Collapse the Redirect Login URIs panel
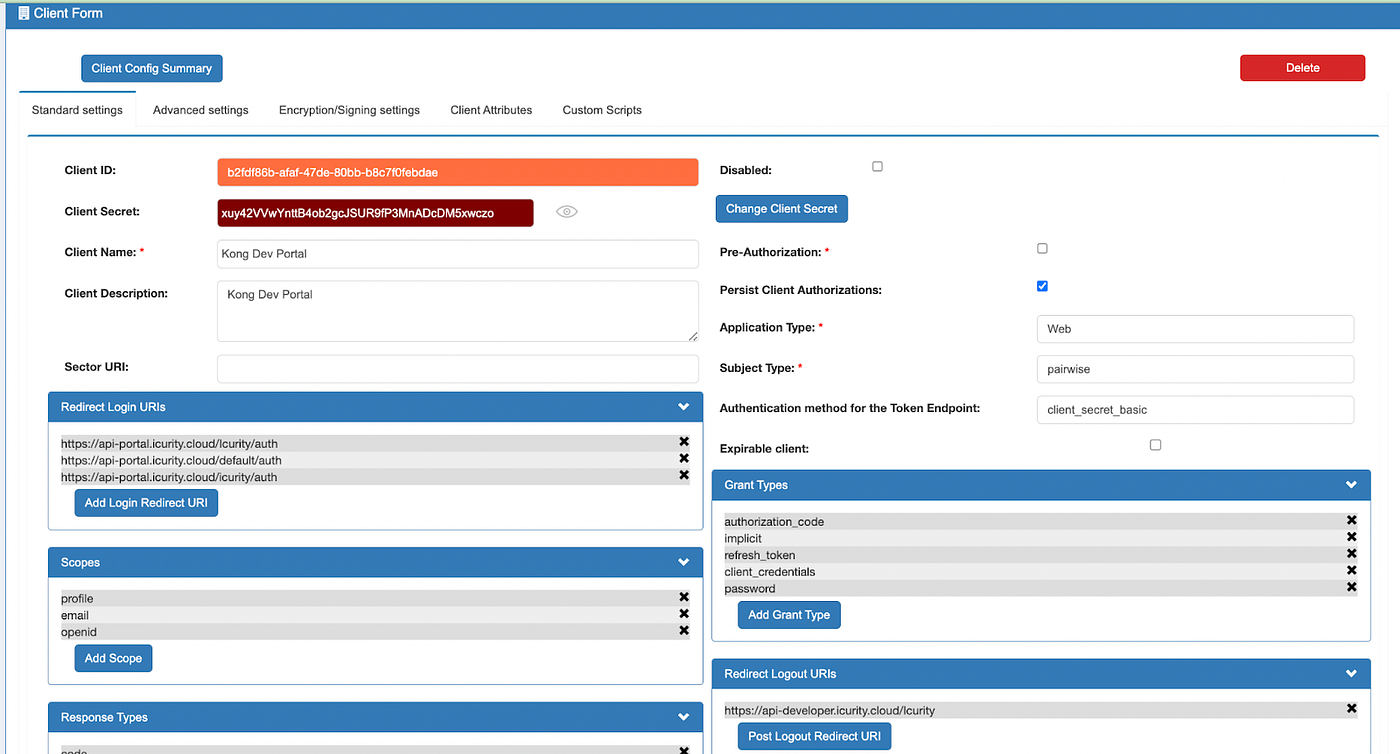This screenshot has width=1400, height=754. click(684, 407)
